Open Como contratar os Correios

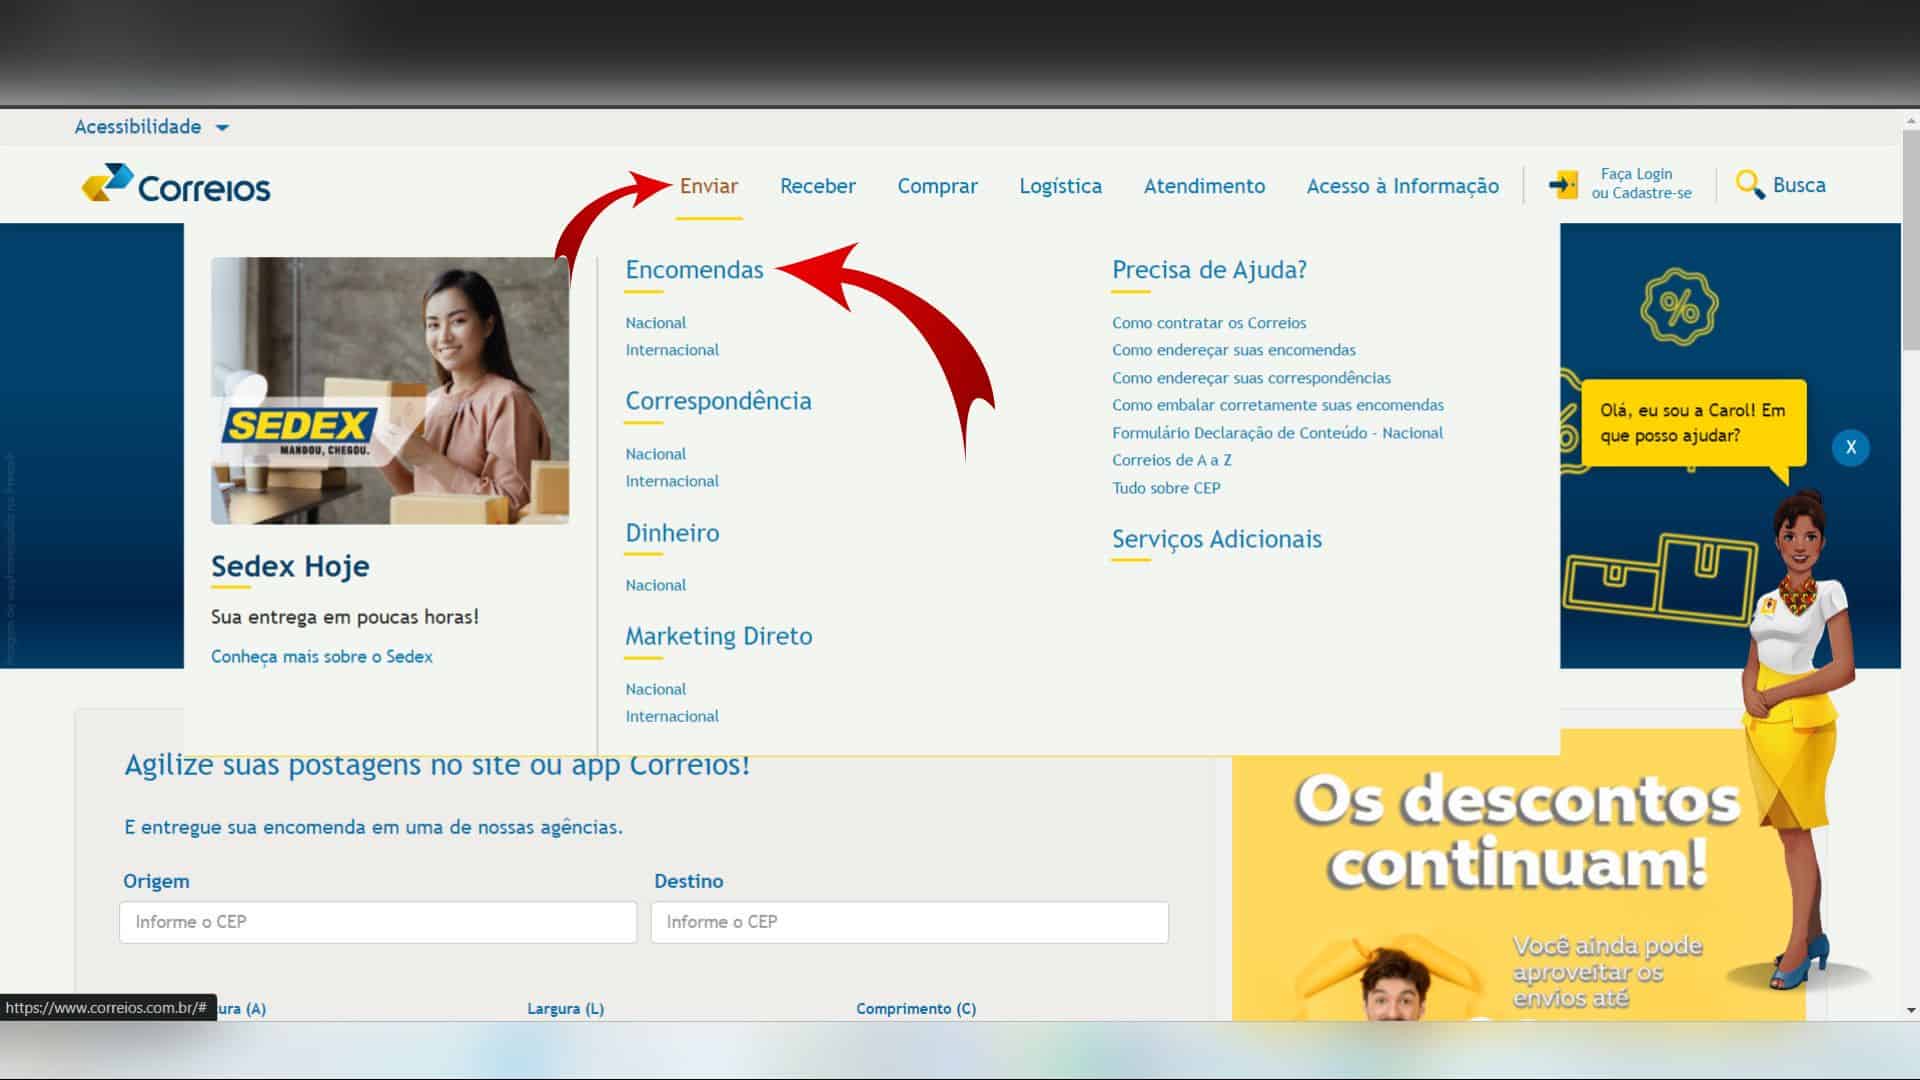(1209, 323)
